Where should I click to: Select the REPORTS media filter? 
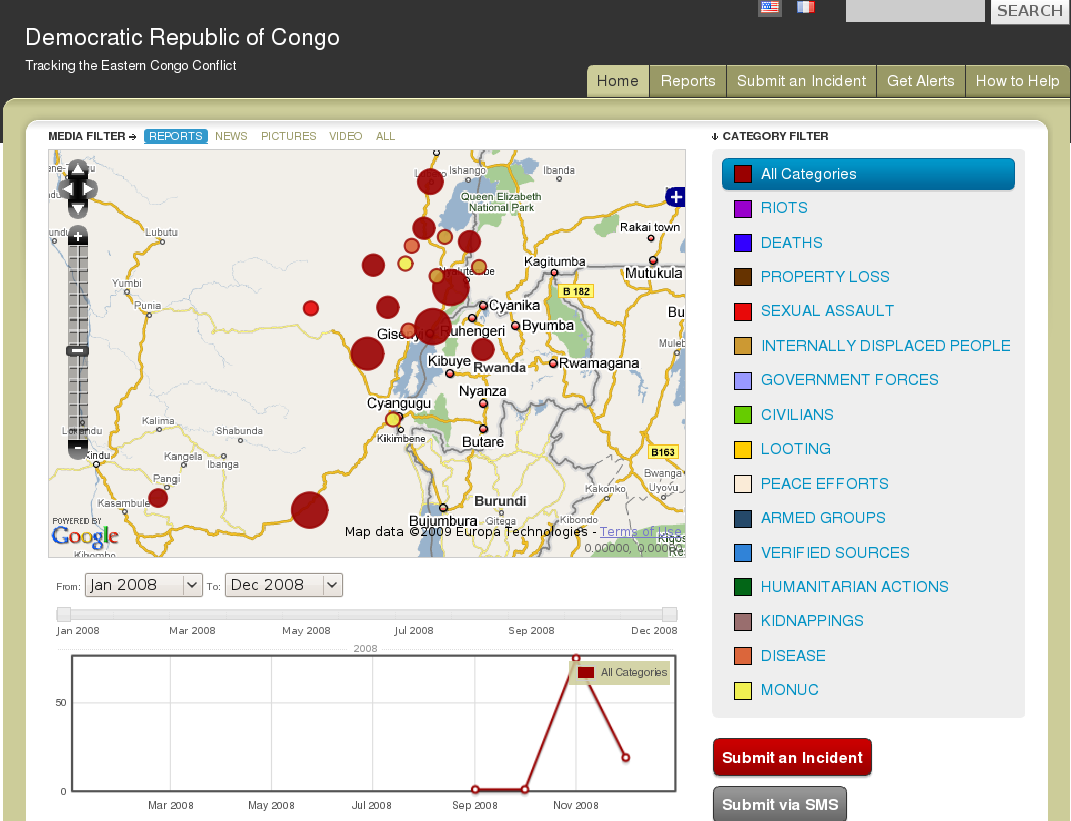(x=176, y=136)
